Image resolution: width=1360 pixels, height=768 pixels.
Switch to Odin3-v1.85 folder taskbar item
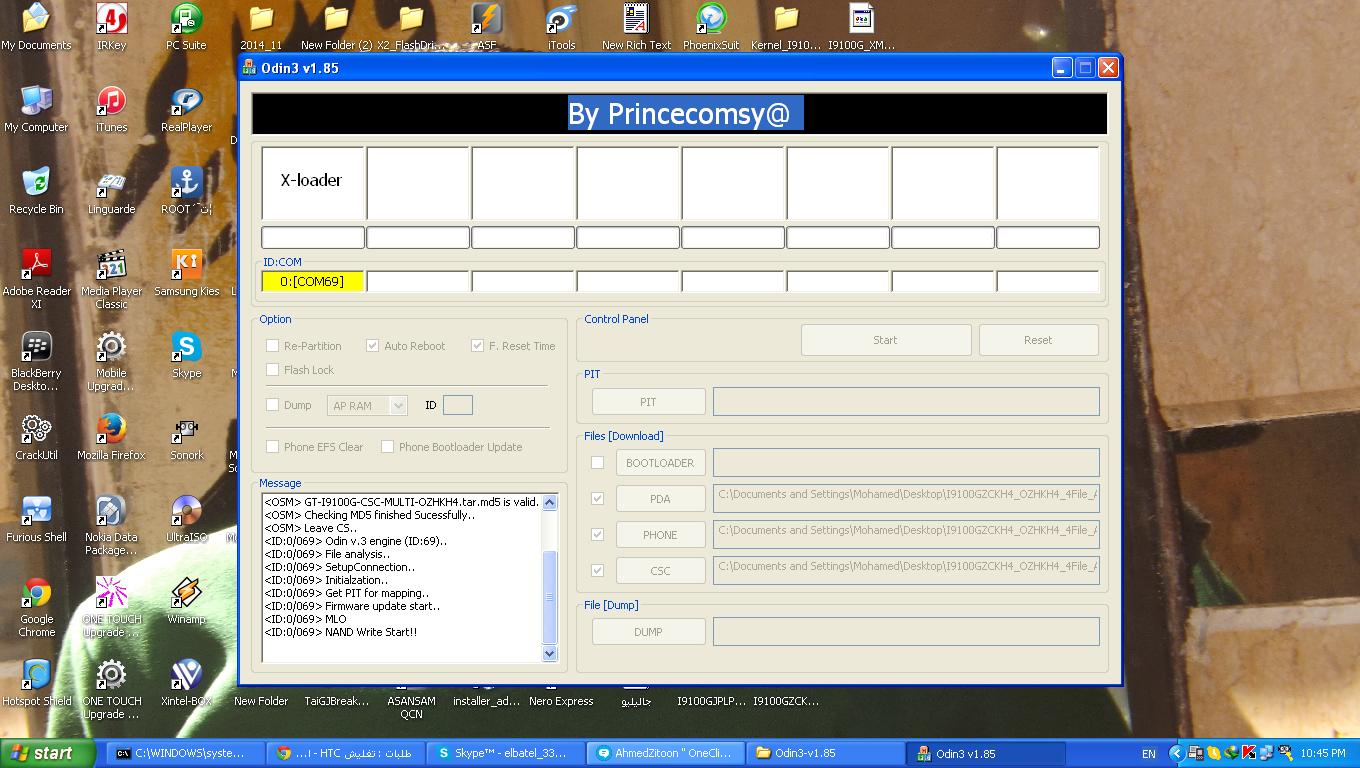(826, 754)
